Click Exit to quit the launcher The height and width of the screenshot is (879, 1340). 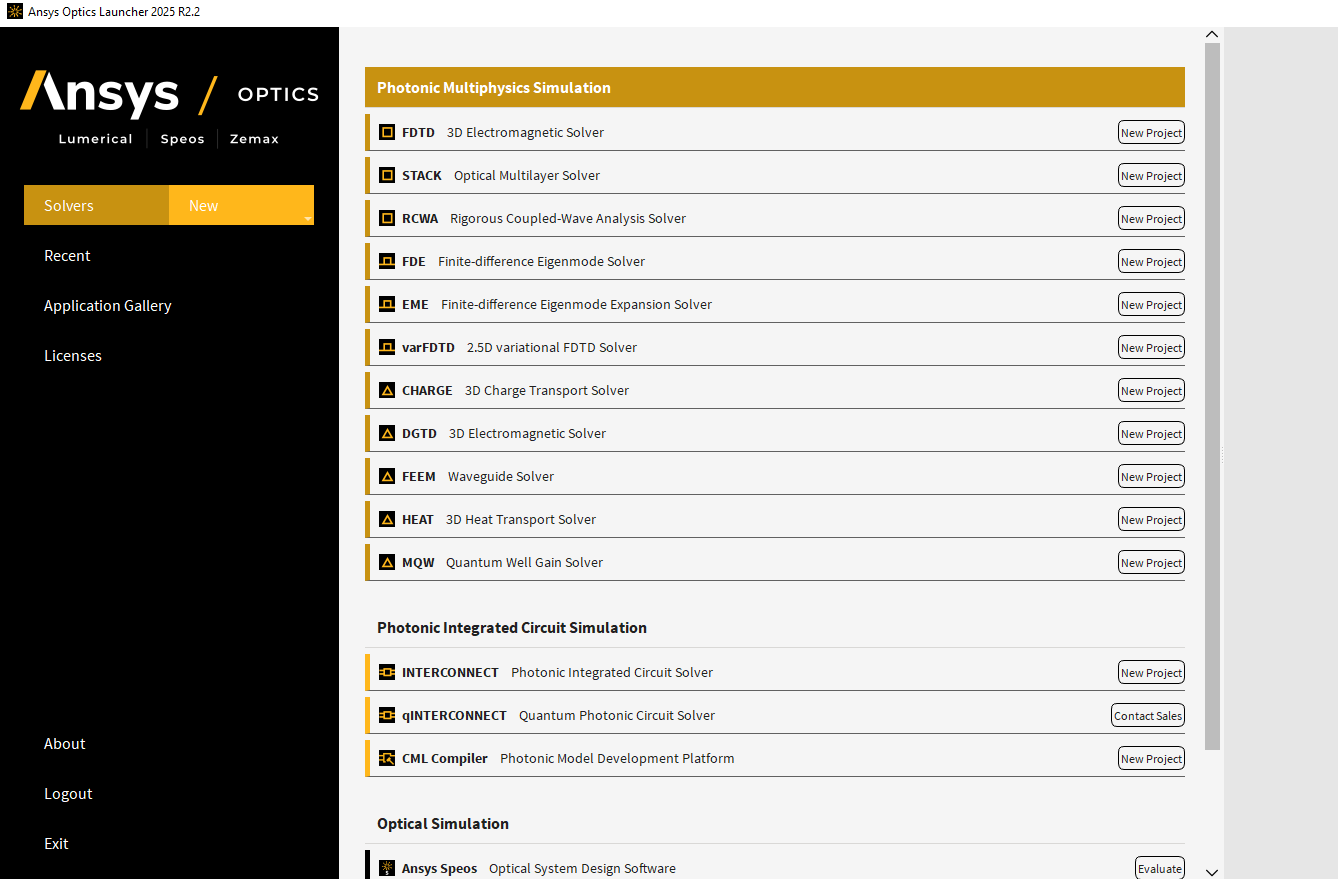[56, 844]
